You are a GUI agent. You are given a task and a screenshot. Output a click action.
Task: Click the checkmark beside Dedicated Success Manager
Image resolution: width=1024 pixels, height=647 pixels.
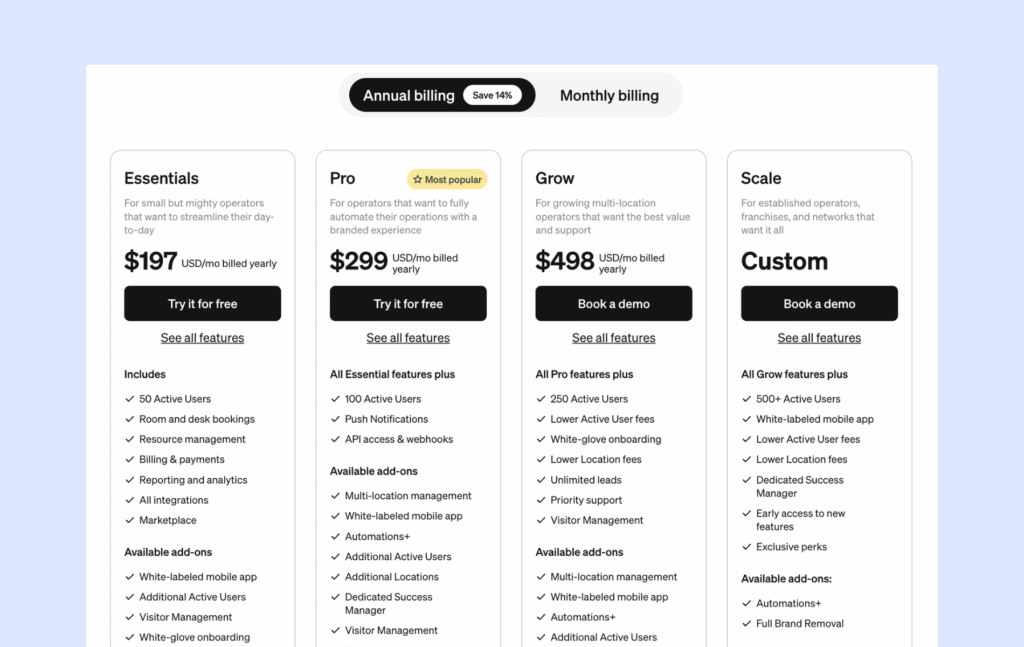coord(746,480)
